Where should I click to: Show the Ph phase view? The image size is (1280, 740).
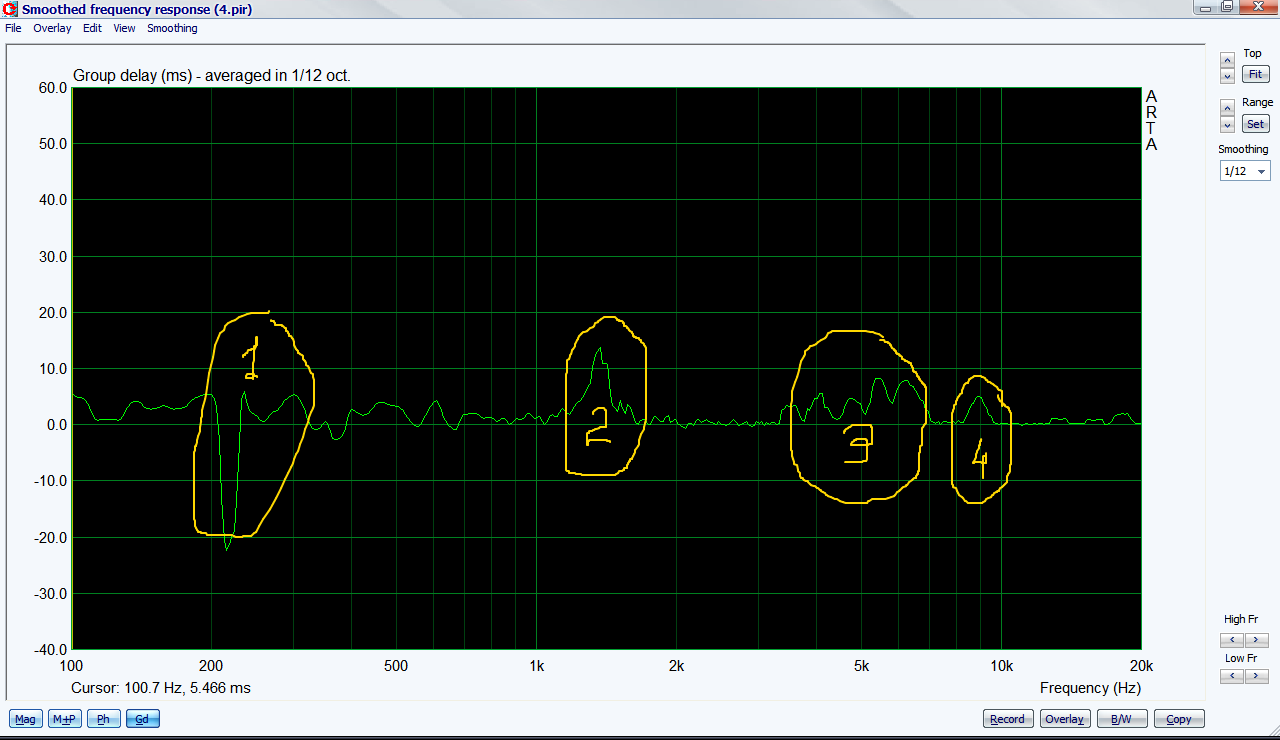point(103,719)
